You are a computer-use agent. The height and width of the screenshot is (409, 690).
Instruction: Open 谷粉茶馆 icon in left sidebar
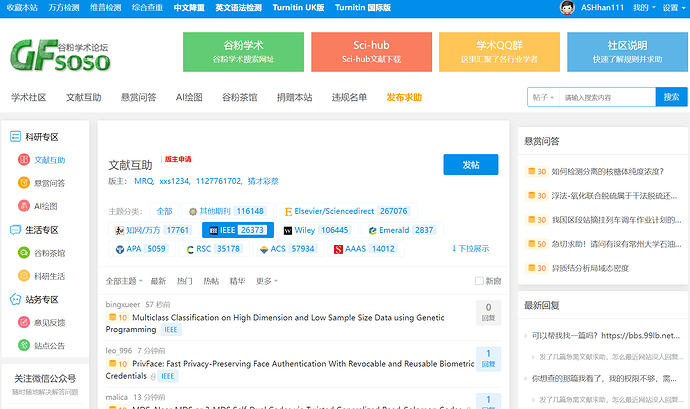point(24,253)
